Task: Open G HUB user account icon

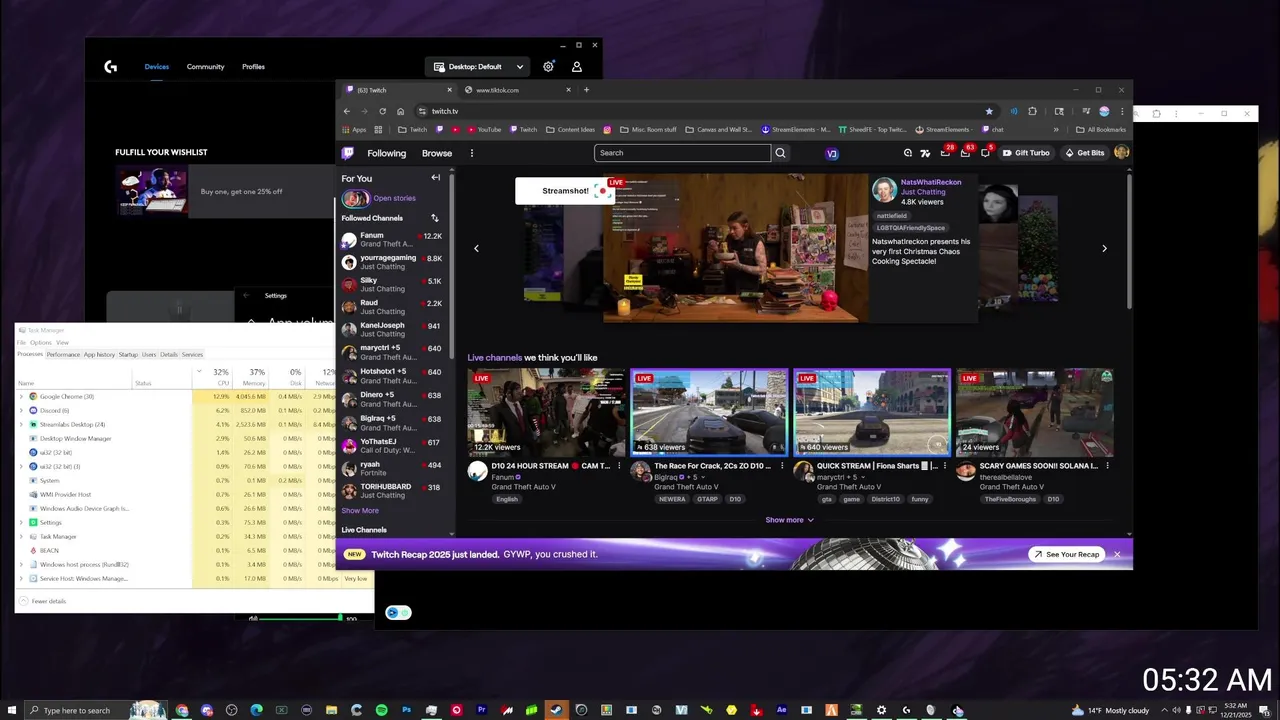Action: 577,67
